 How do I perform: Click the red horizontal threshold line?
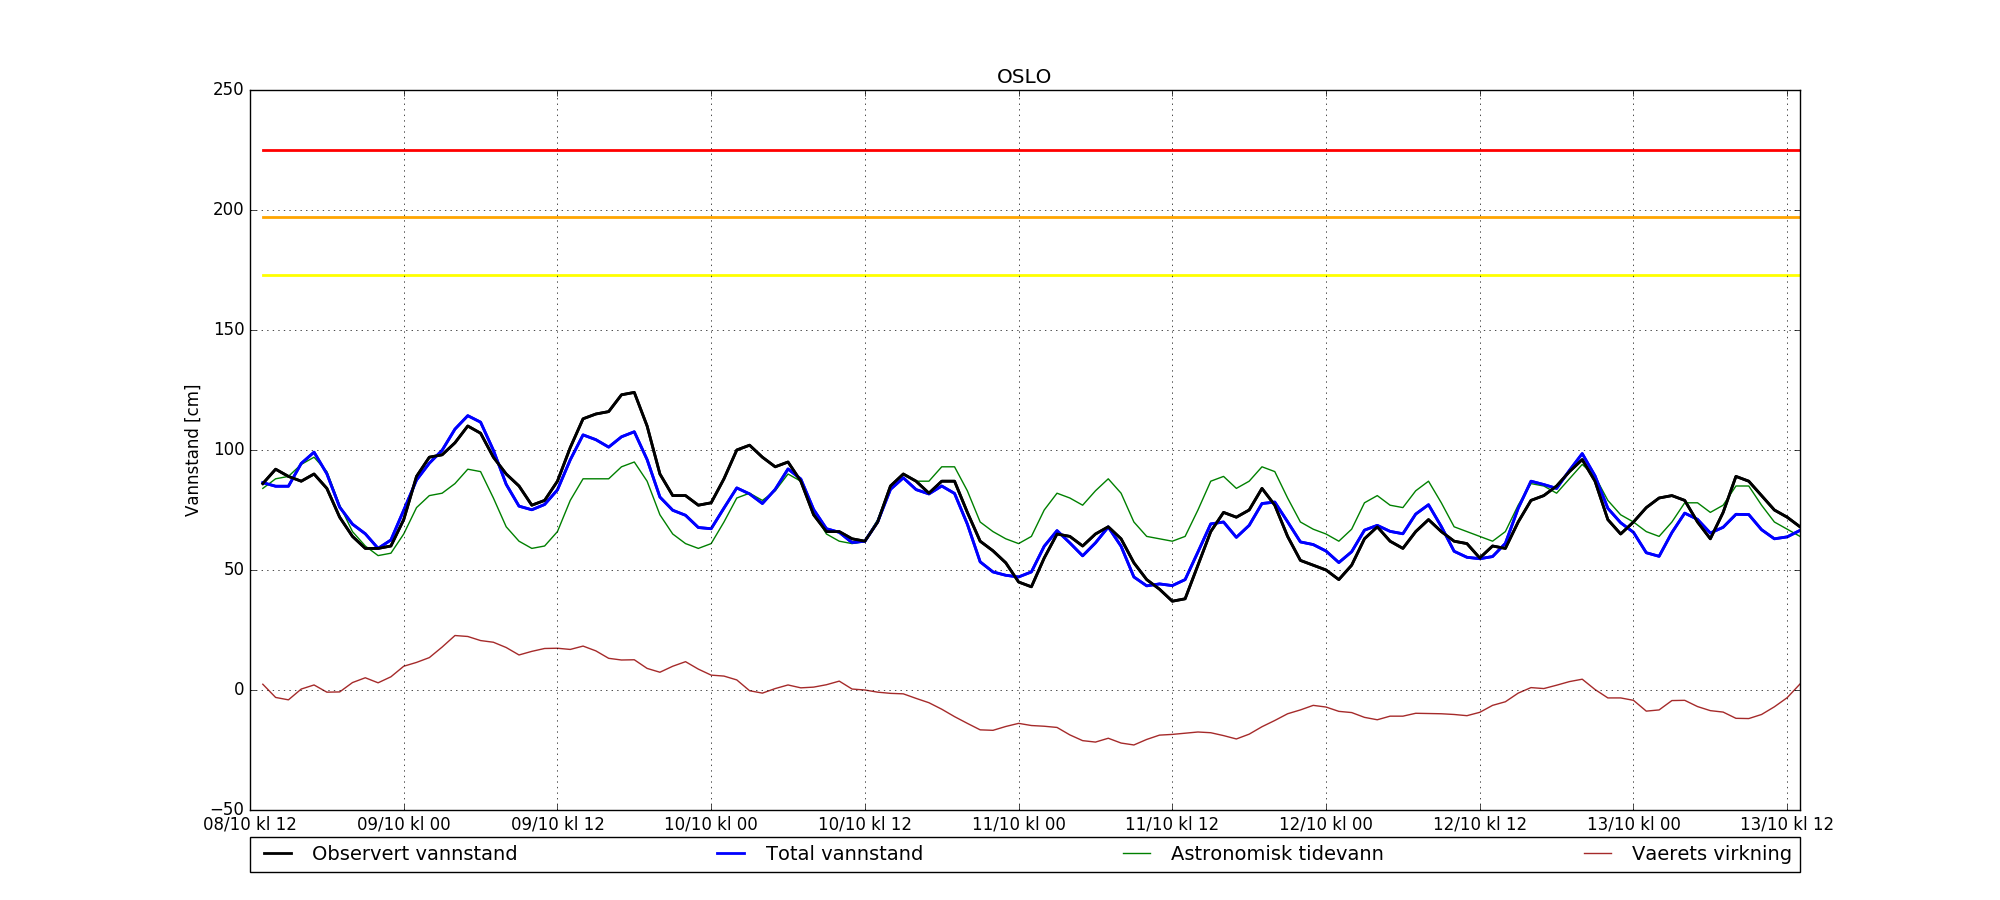click(1030, 150)
